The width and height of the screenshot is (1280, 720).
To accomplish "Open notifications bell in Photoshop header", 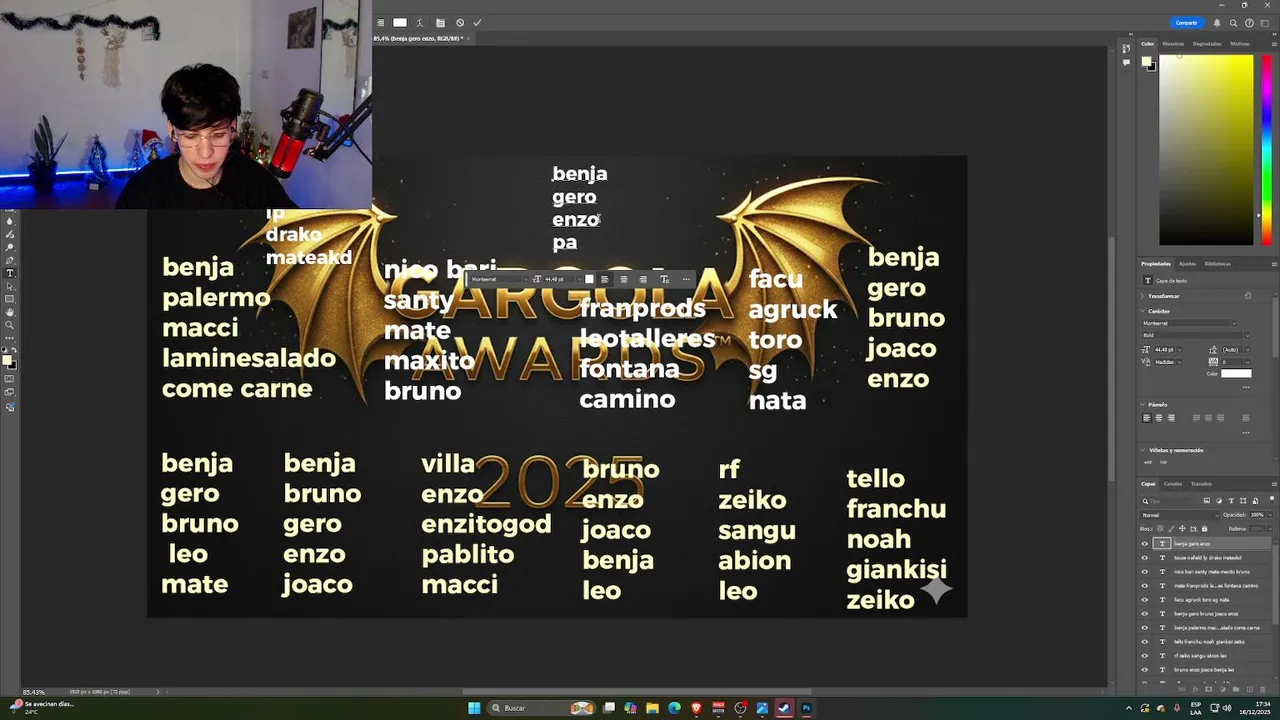I will pos(1217,23).
